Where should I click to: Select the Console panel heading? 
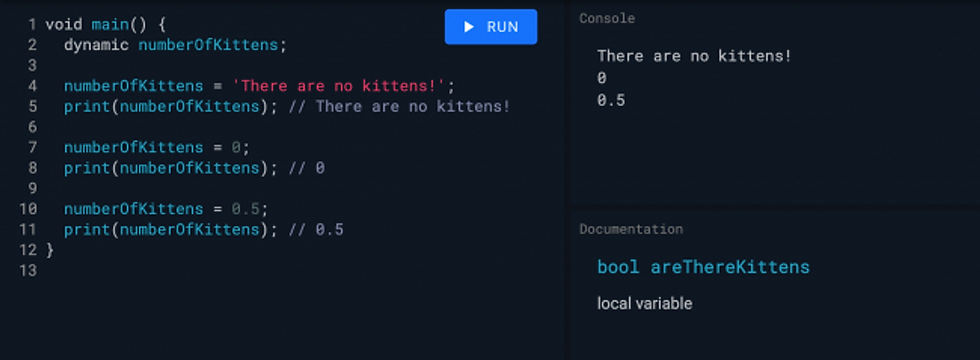click(607, 19)
